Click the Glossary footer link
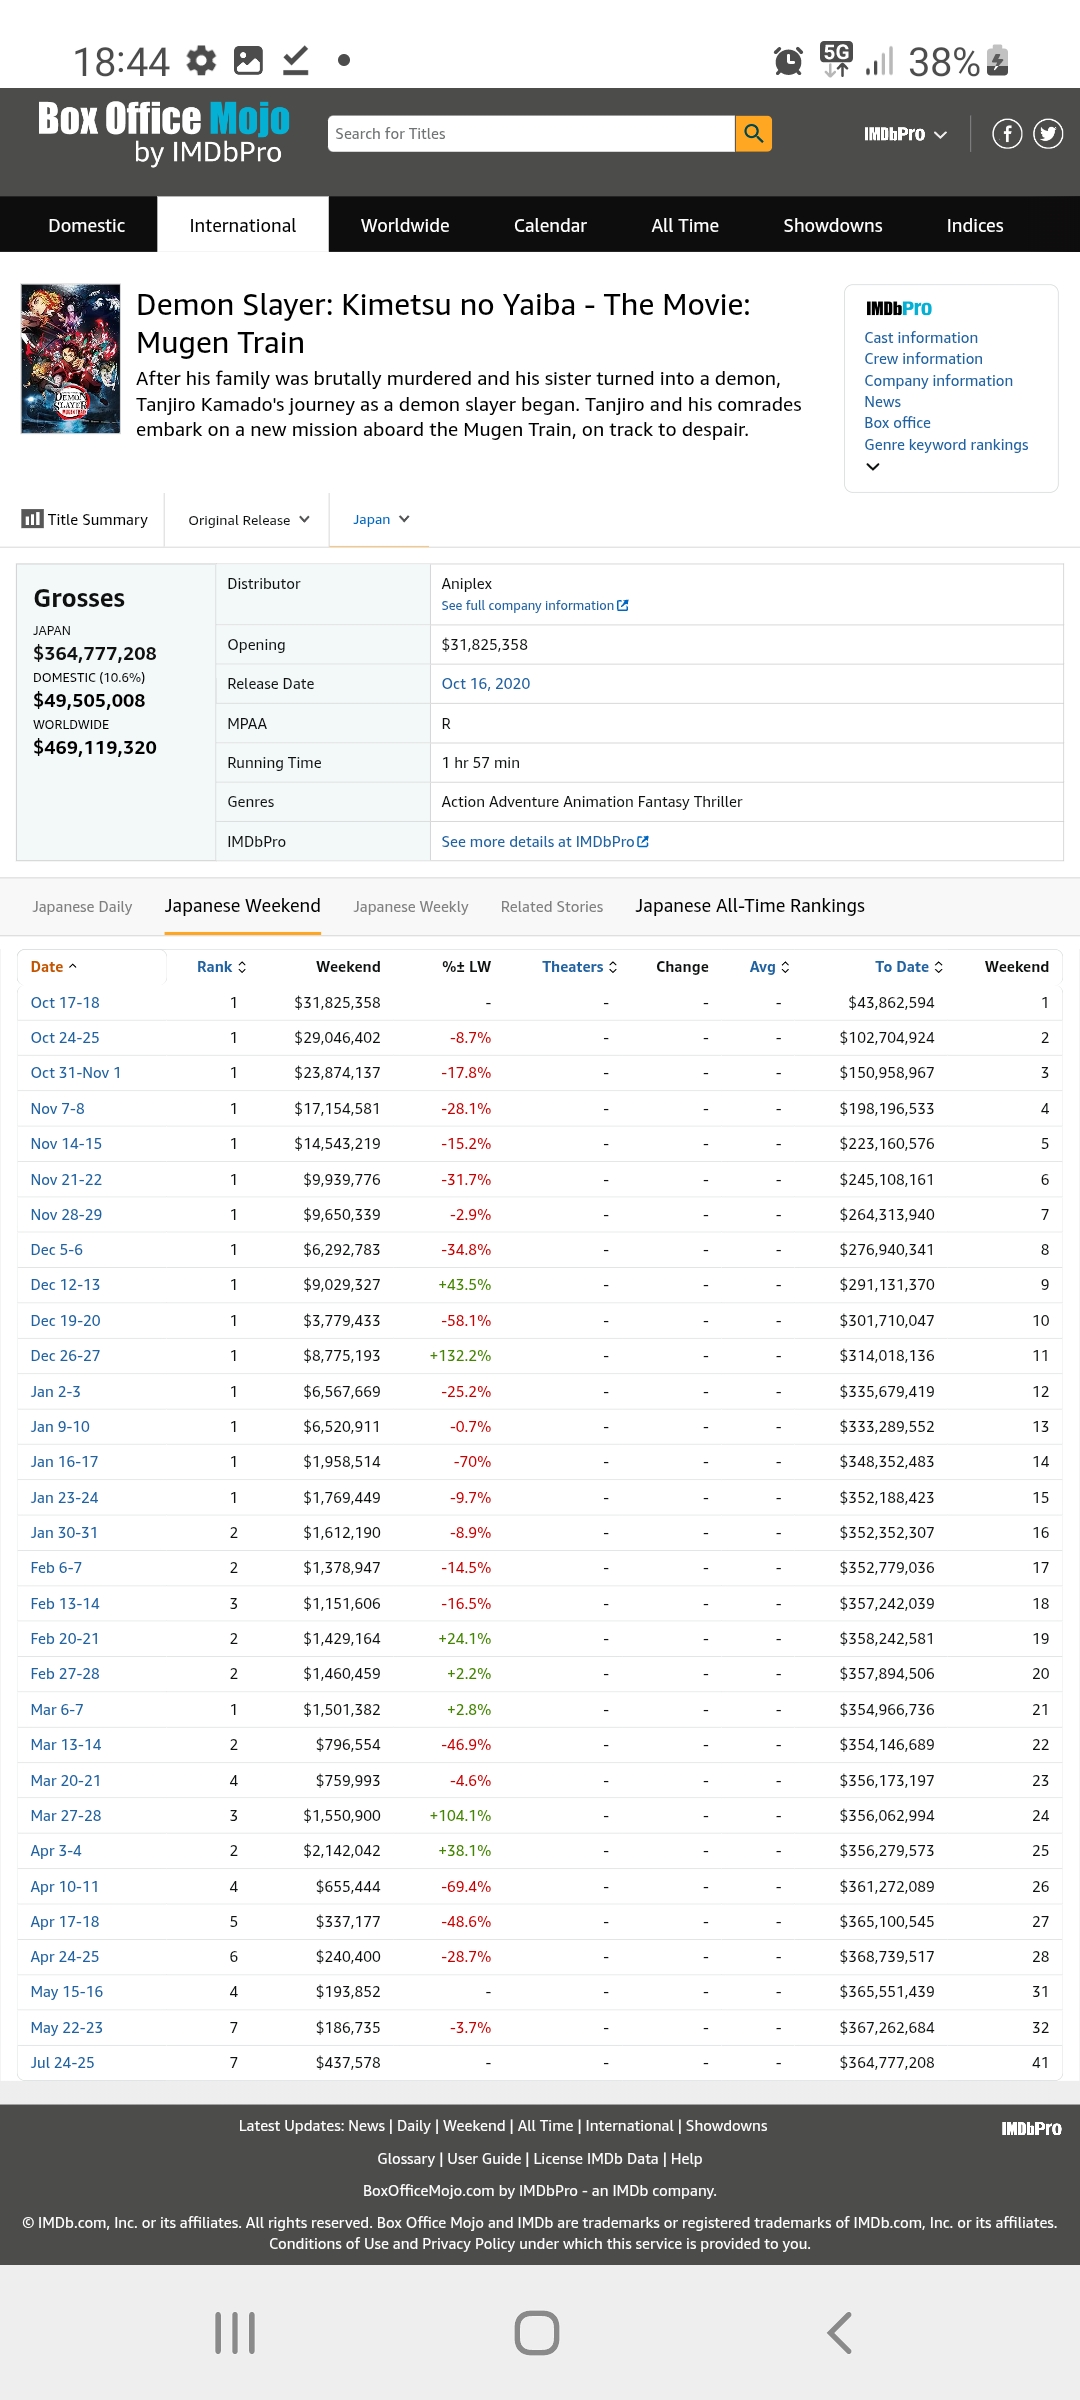 [x=406, y=2159]
